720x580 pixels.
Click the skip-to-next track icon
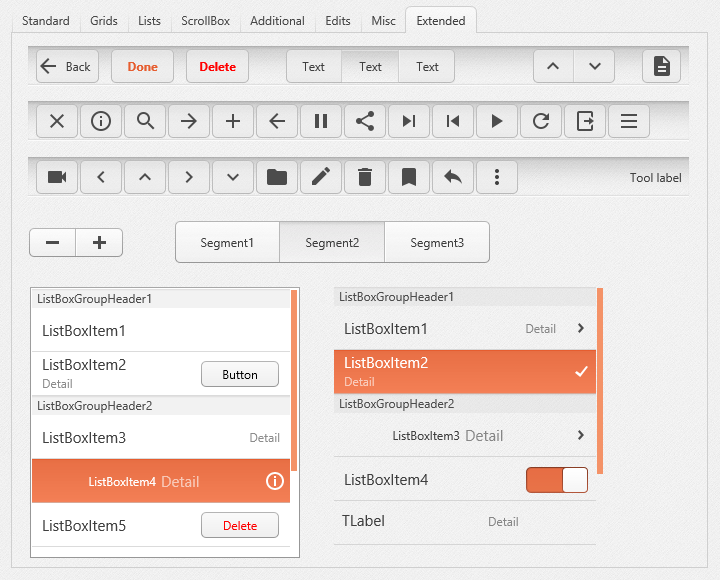tap(409, 121)
